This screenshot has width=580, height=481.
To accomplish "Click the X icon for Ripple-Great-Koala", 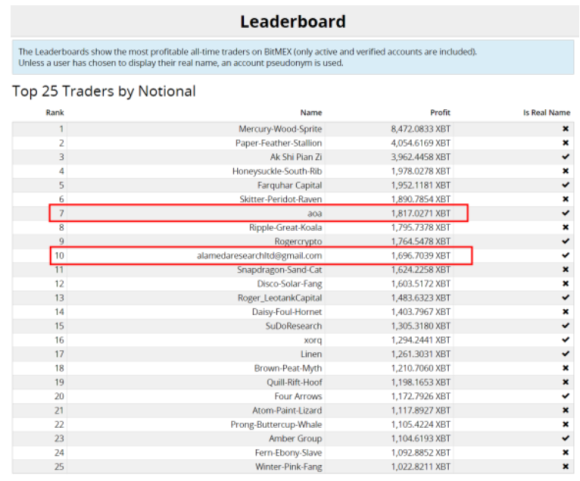I will pos(566,227).
